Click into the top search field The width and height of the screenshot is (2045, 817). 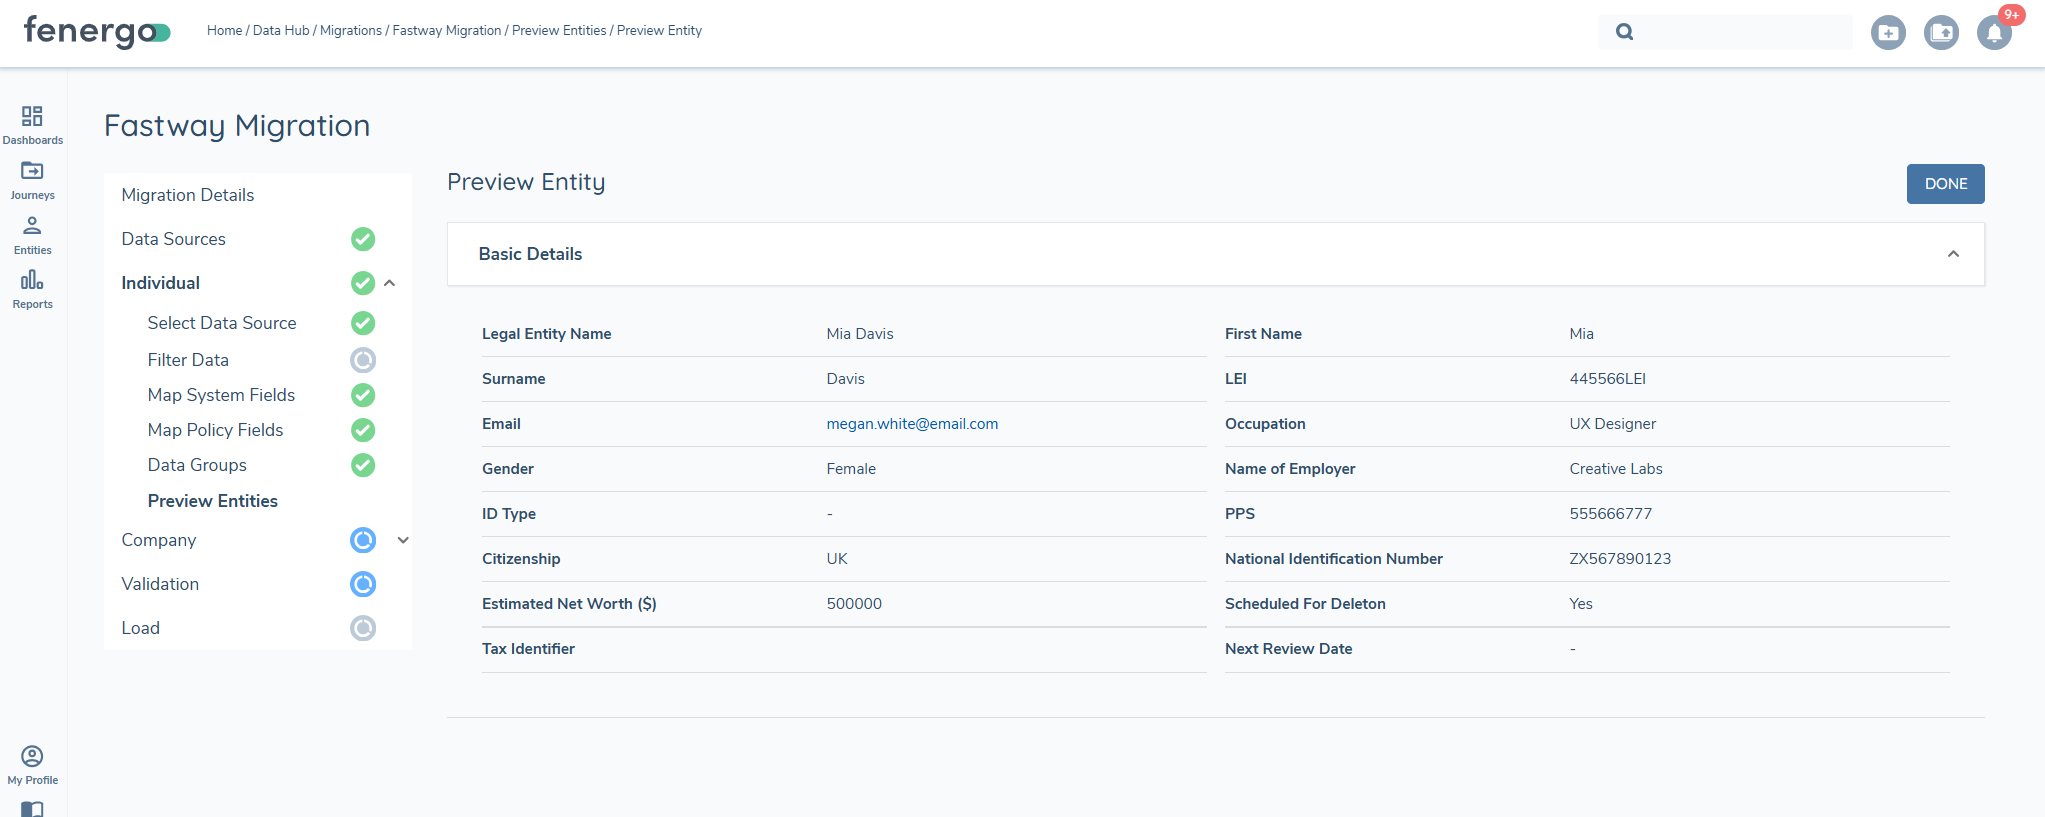[1740, 32]
